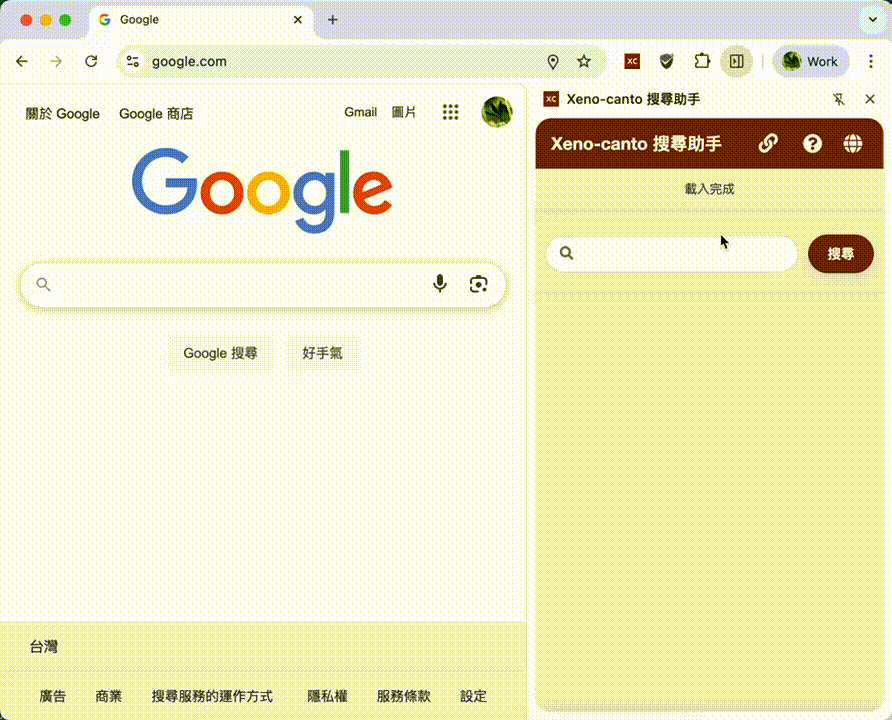Image resolution: width=892 pixels, height=720 pixels.
Task: Unpin the Xeno-canto side panel
Action: point(839,100)
